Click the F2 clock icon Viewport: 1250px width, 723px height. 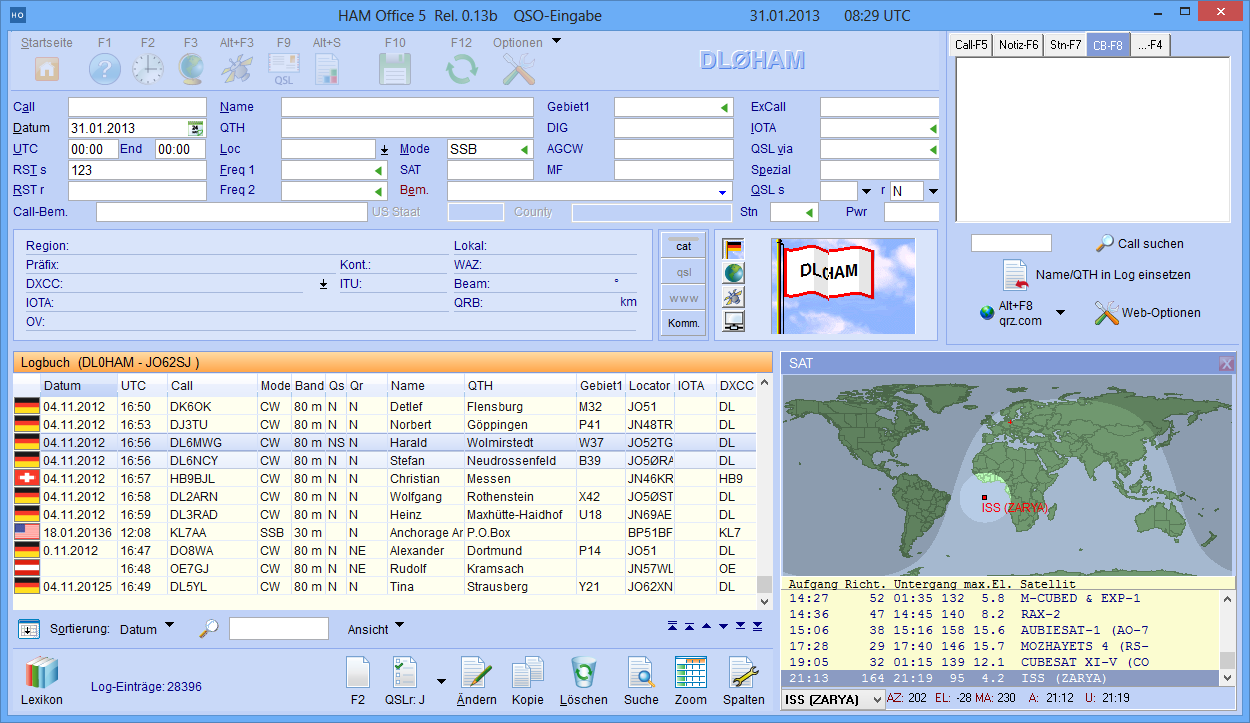click(x=148, y=68)
